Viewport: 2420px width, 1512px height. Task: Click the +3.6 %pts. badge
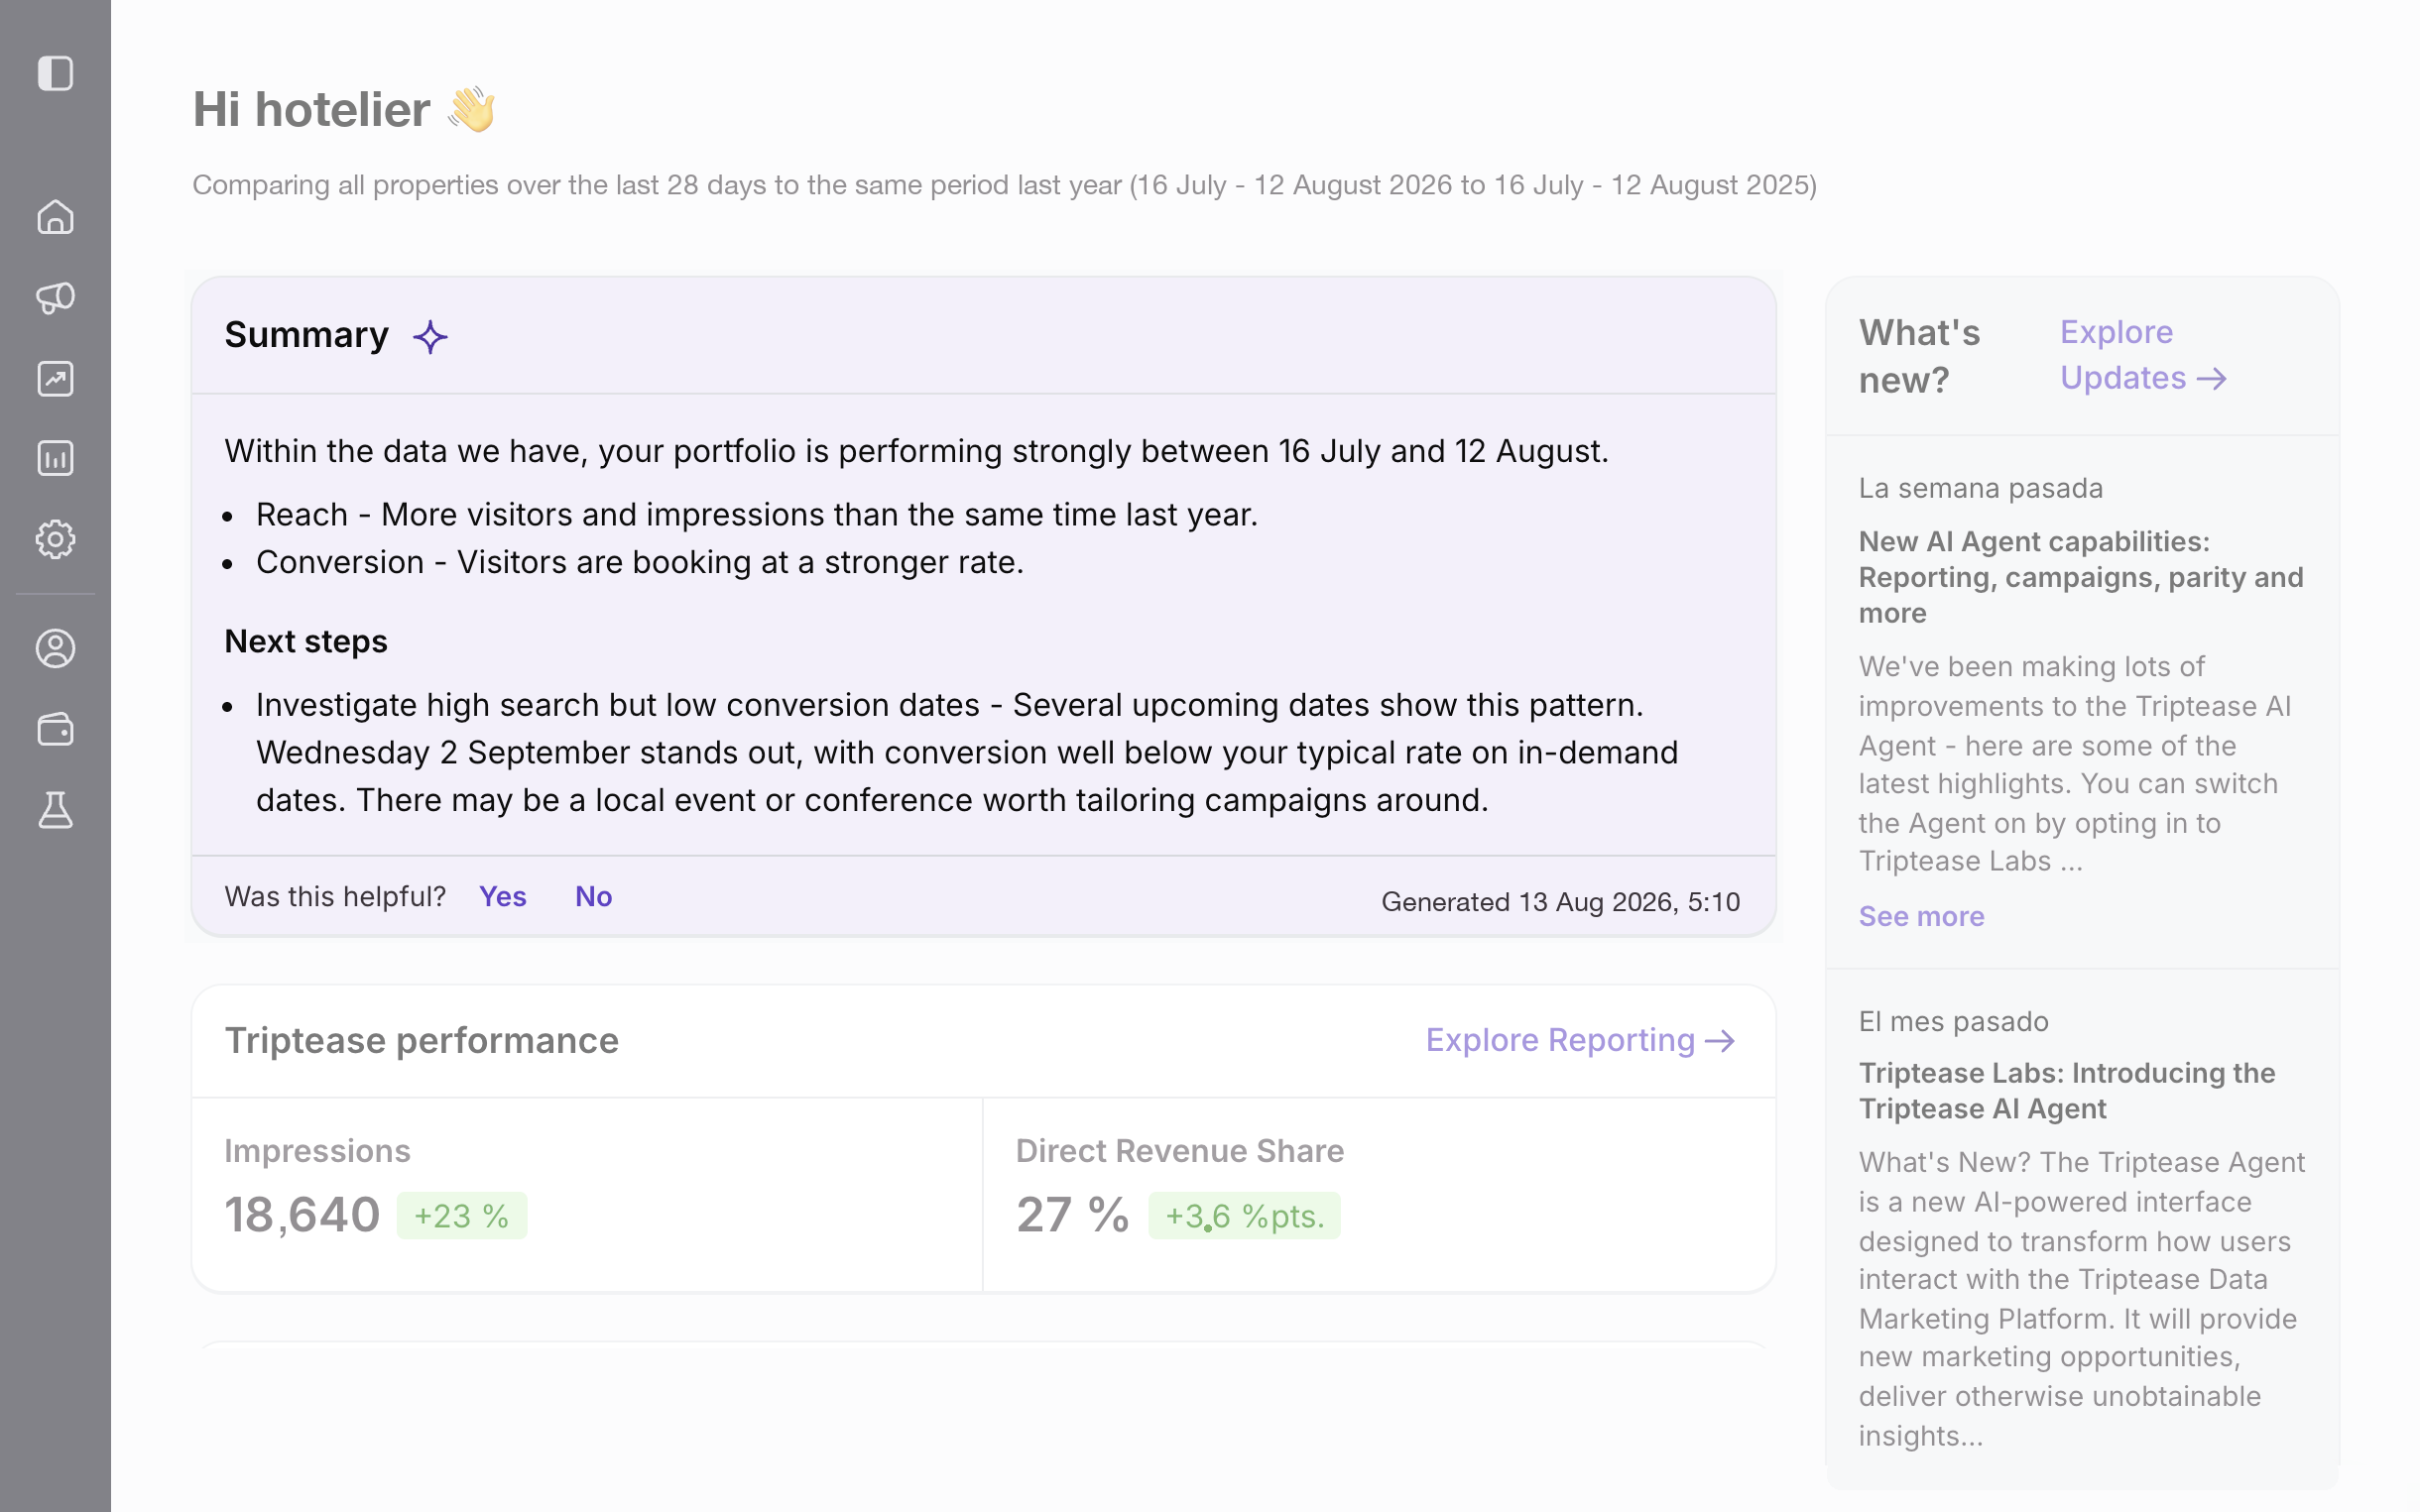(x=1244, y=1216)
